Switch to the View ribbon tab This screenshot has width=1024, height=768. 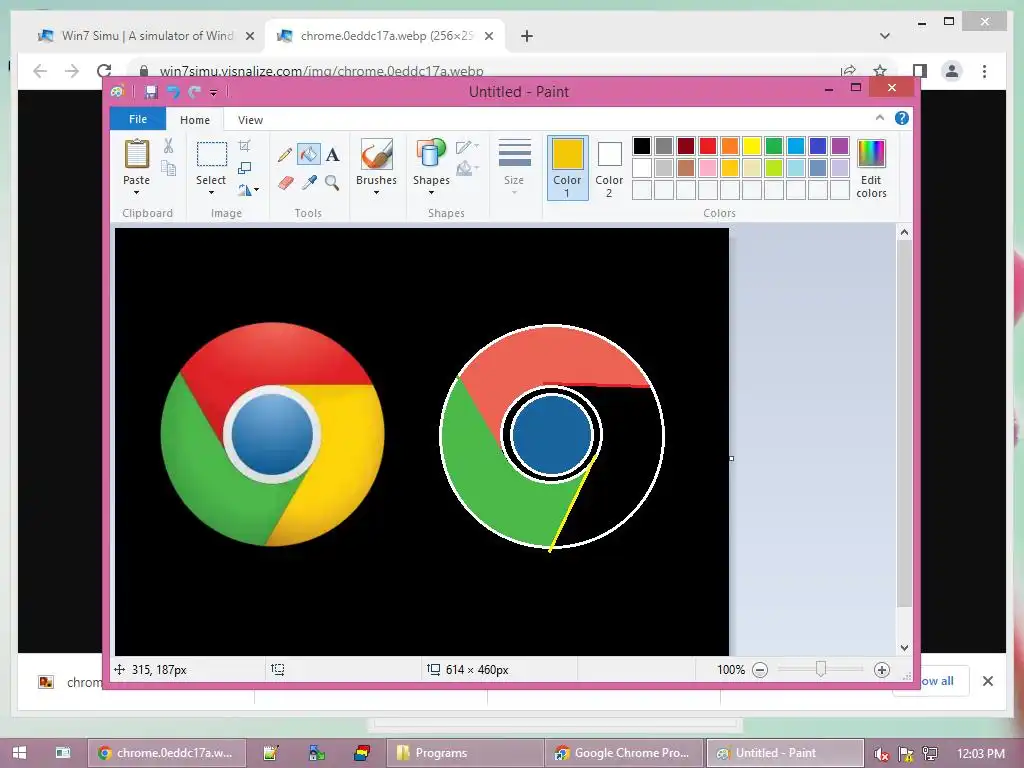(250, 120)
